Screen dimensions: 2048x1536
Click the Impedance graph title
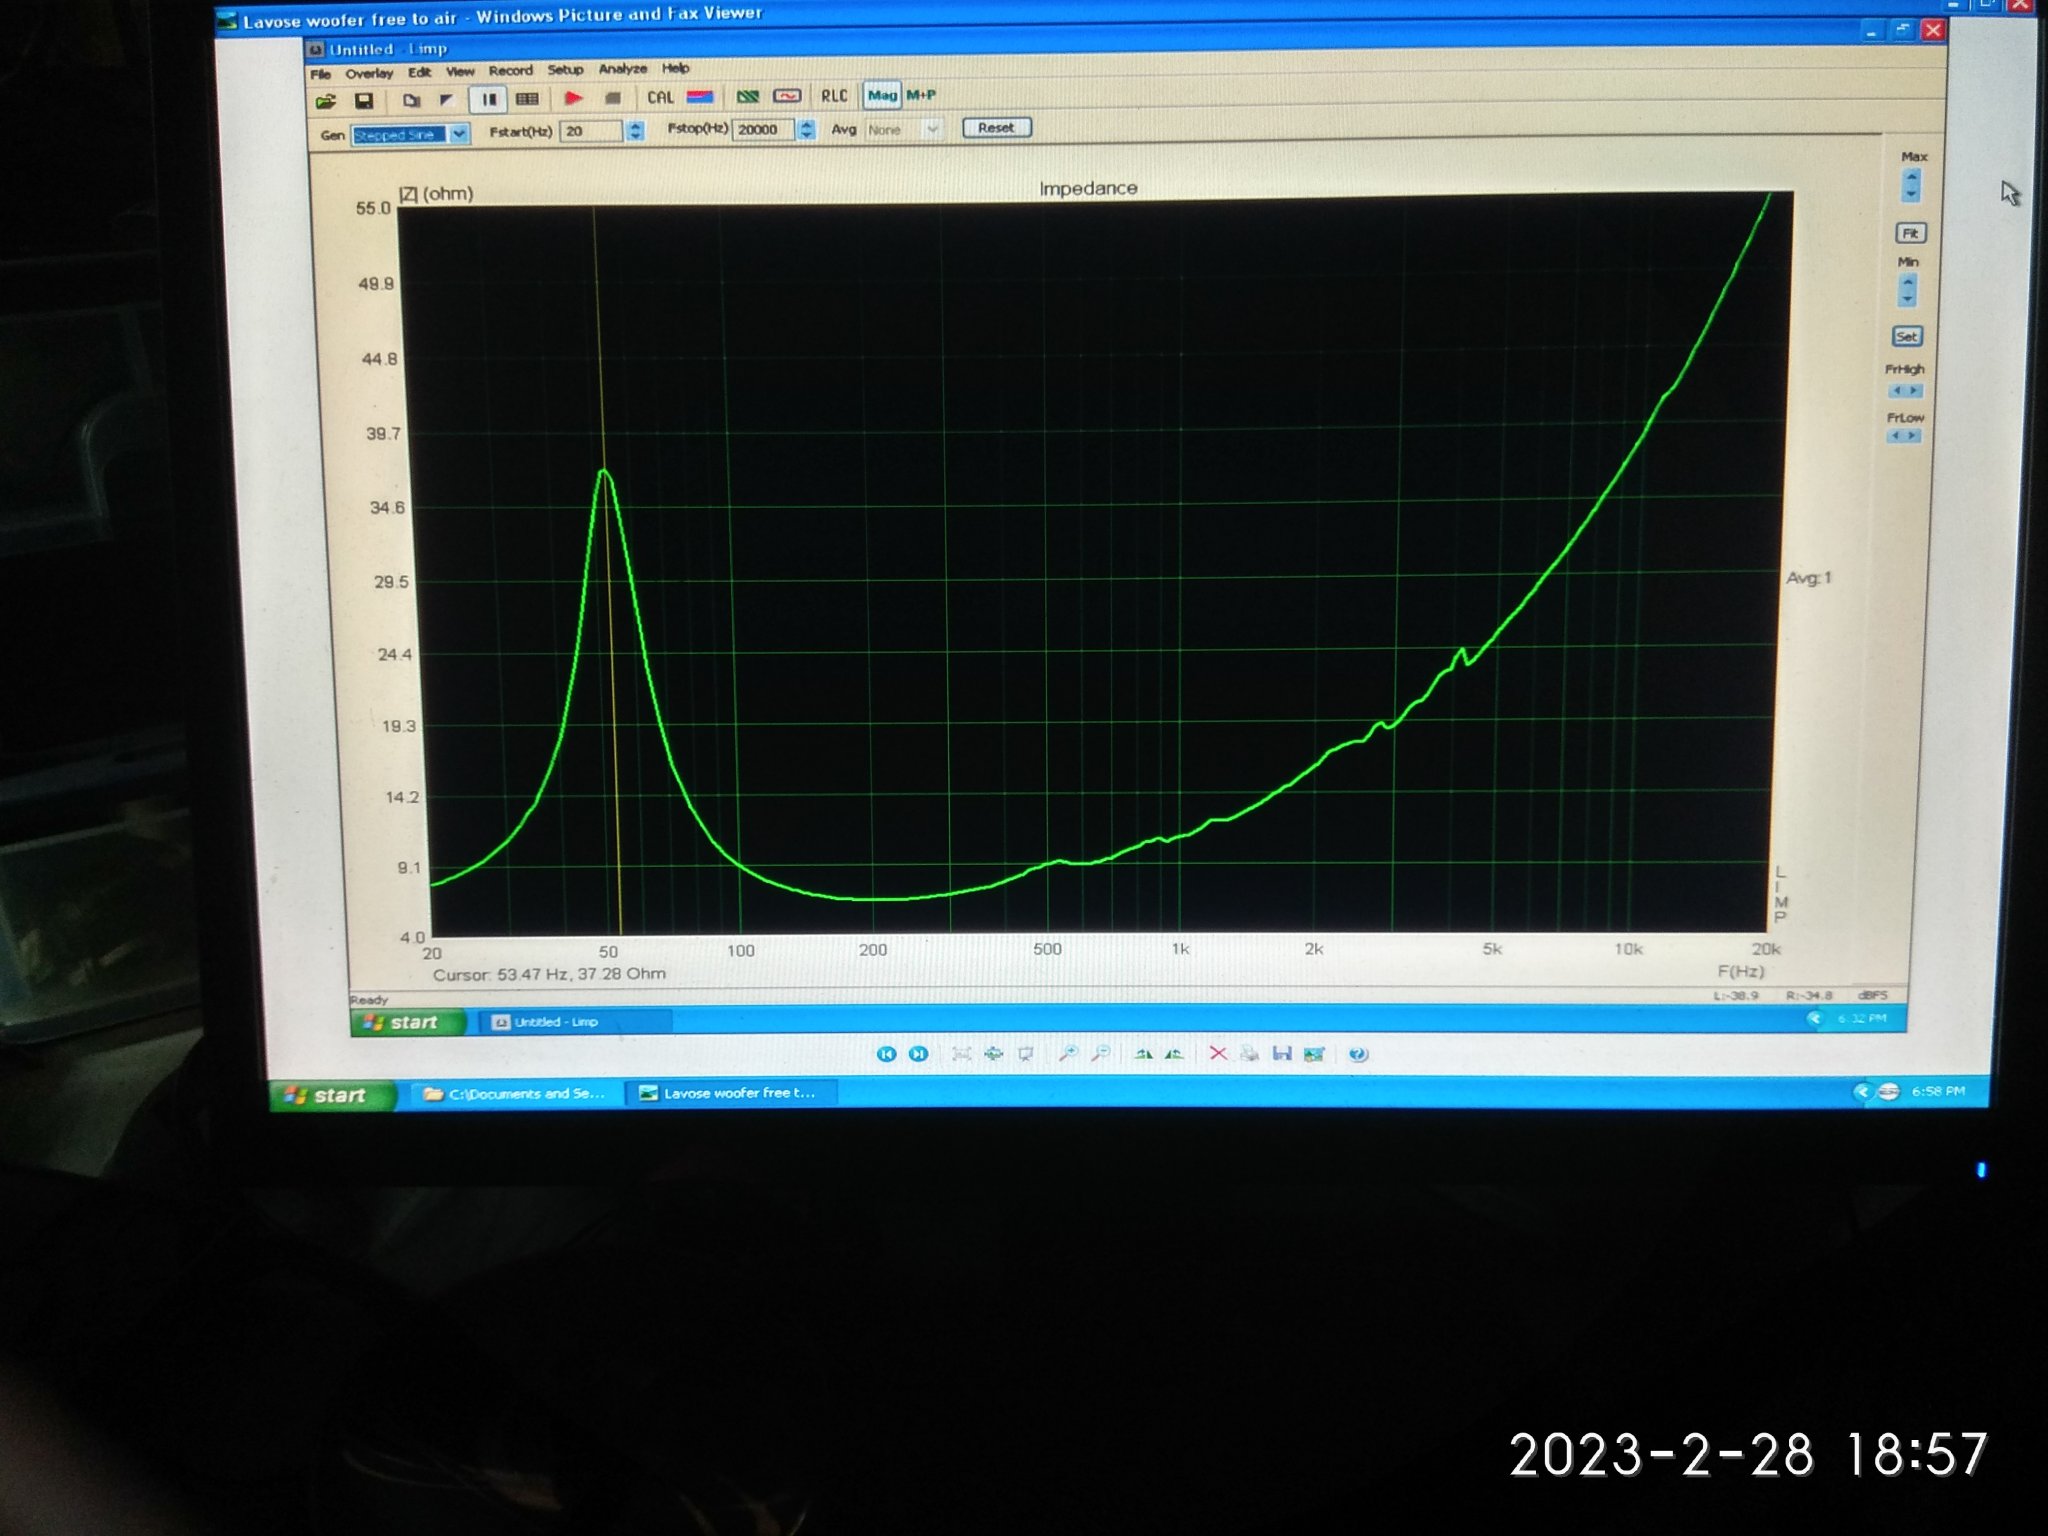click(x=1088, y=188)
